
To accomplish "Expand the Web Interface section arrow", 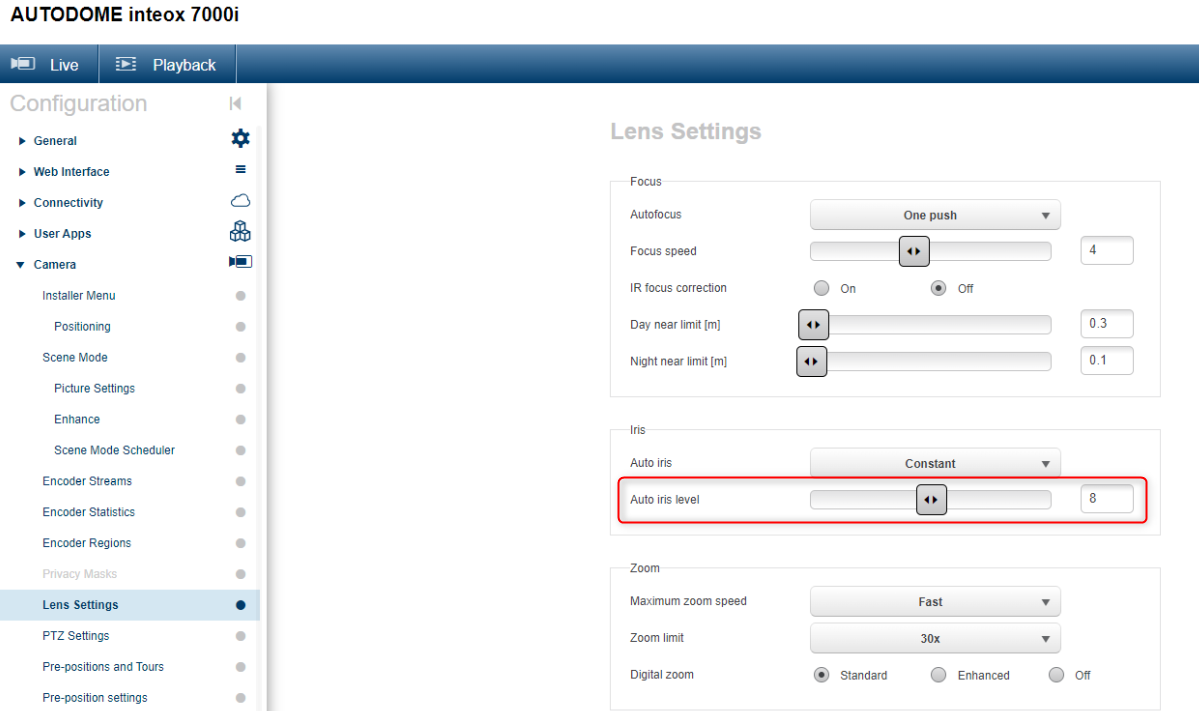I will pos(21,172).
